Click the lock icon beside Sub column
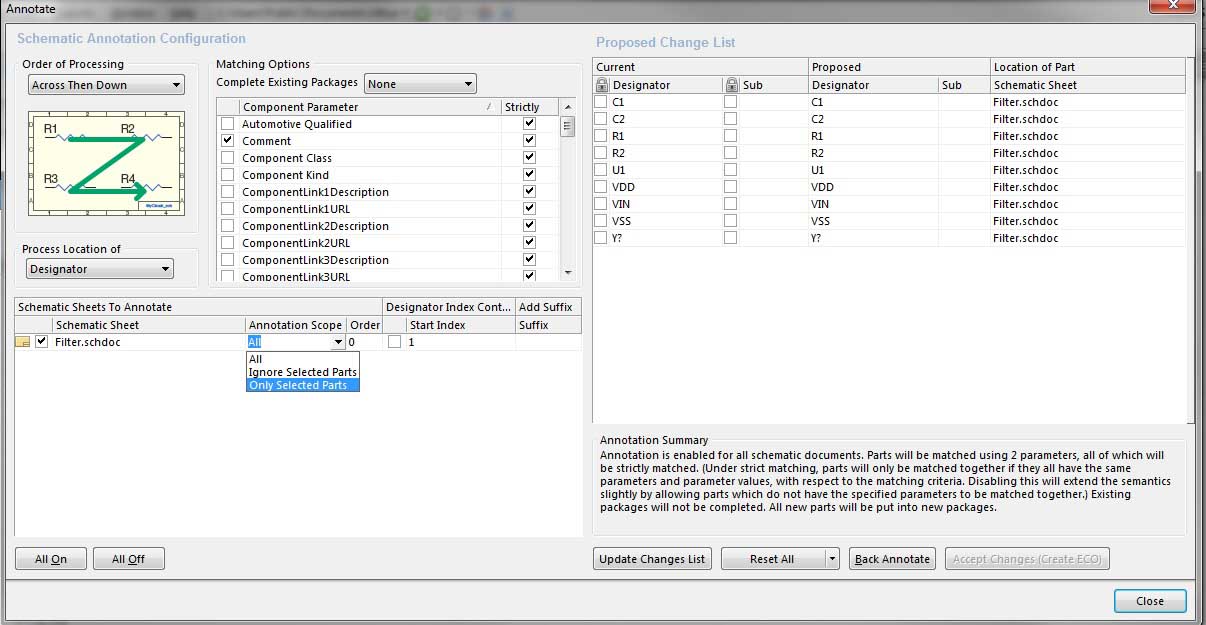1206x625 pixels. coord(731,85)
